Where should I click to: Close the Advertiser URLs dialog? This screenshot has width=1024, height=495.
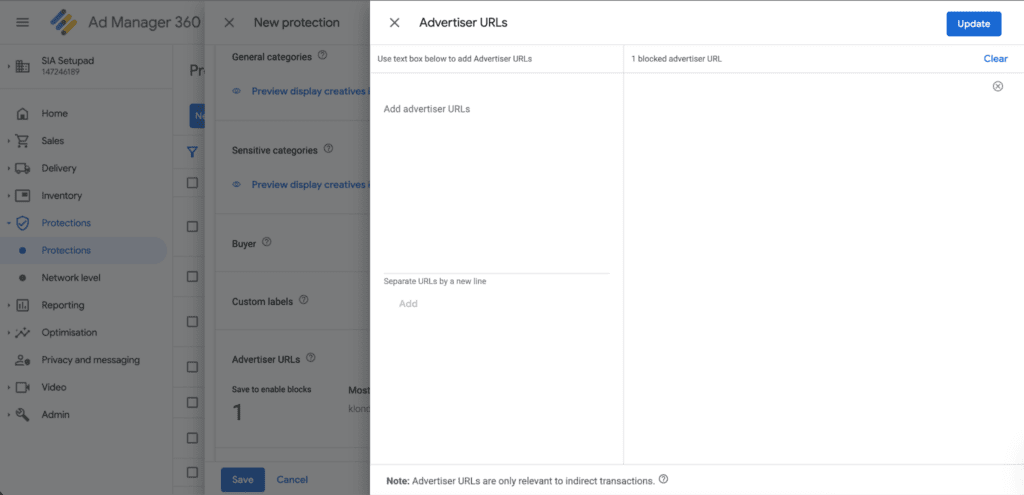click(x=394, y=23)
